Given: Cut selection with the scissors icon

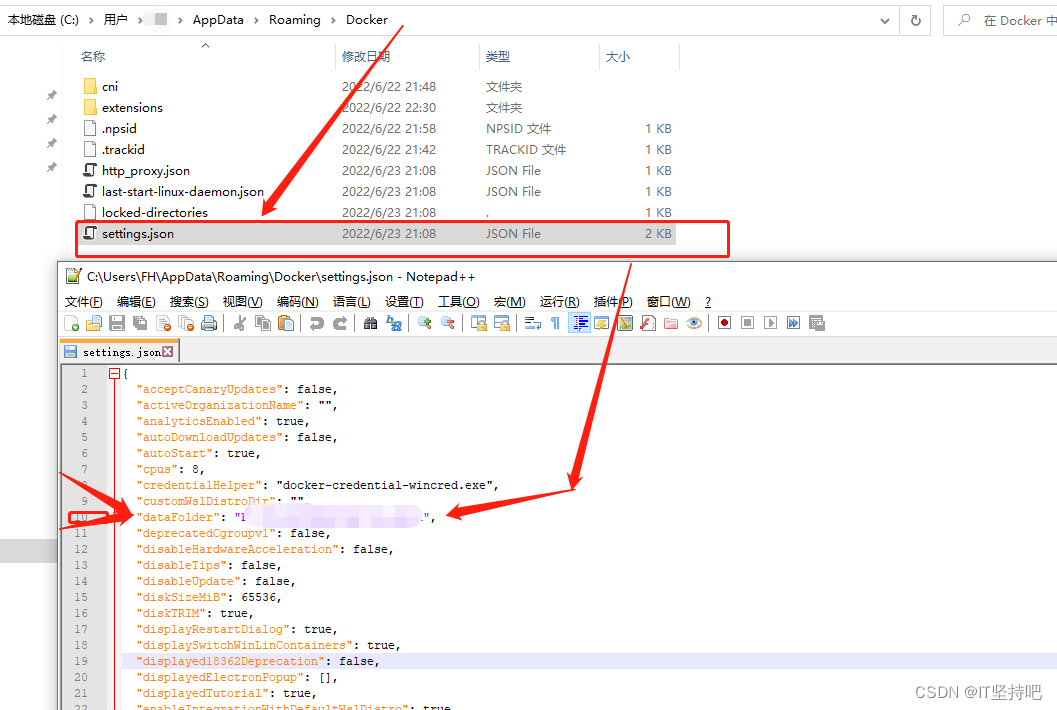Looking at the screenshot, I should (x=239, y=324).
